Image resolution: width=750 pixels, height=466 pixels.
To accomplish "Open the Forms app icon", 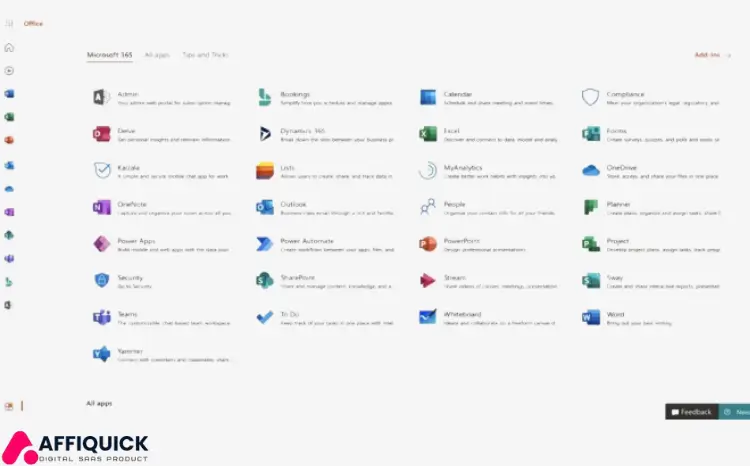I will [x=591, y=134].
